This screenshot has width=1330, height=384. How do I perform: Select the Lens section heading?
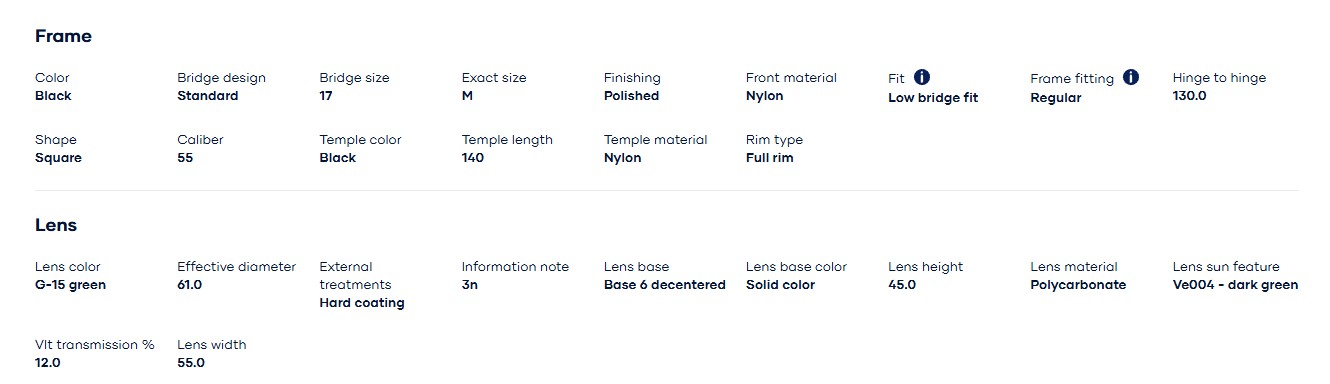pyautogui.click(x=56, y=225)
